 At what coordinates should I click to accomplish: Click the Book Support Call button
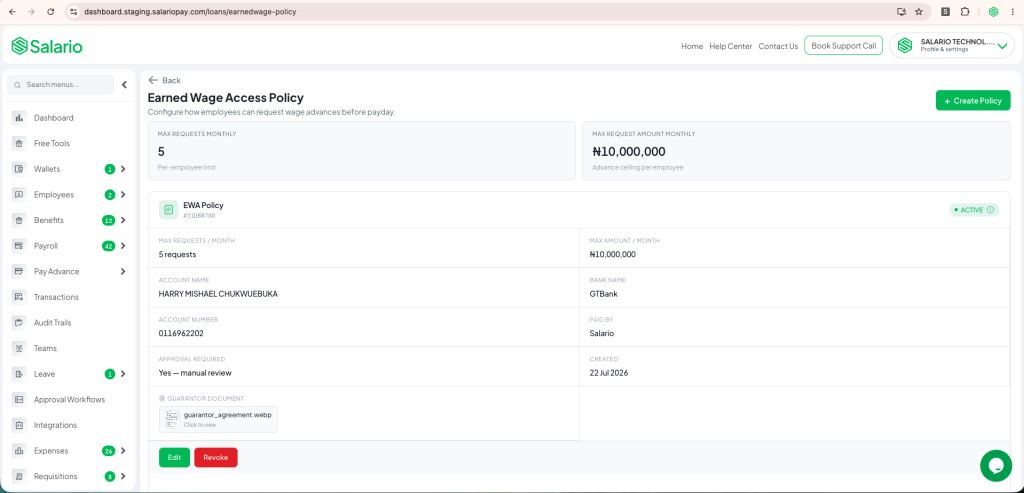844,46
